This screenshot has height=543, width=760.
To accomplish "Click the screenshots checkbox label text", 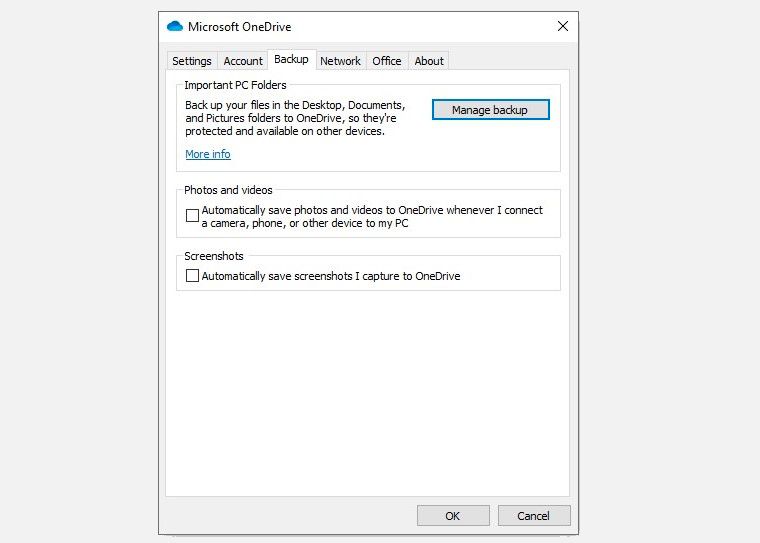I will [331, 276].
